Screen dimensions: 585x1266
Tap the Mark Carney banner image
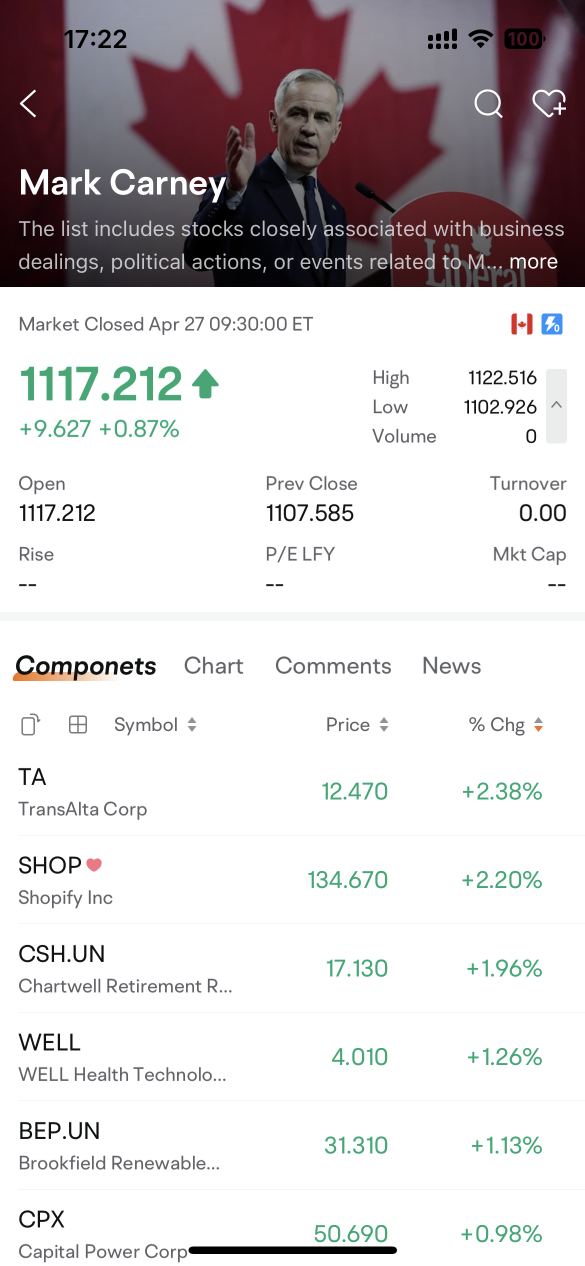[x=292, y=143]
